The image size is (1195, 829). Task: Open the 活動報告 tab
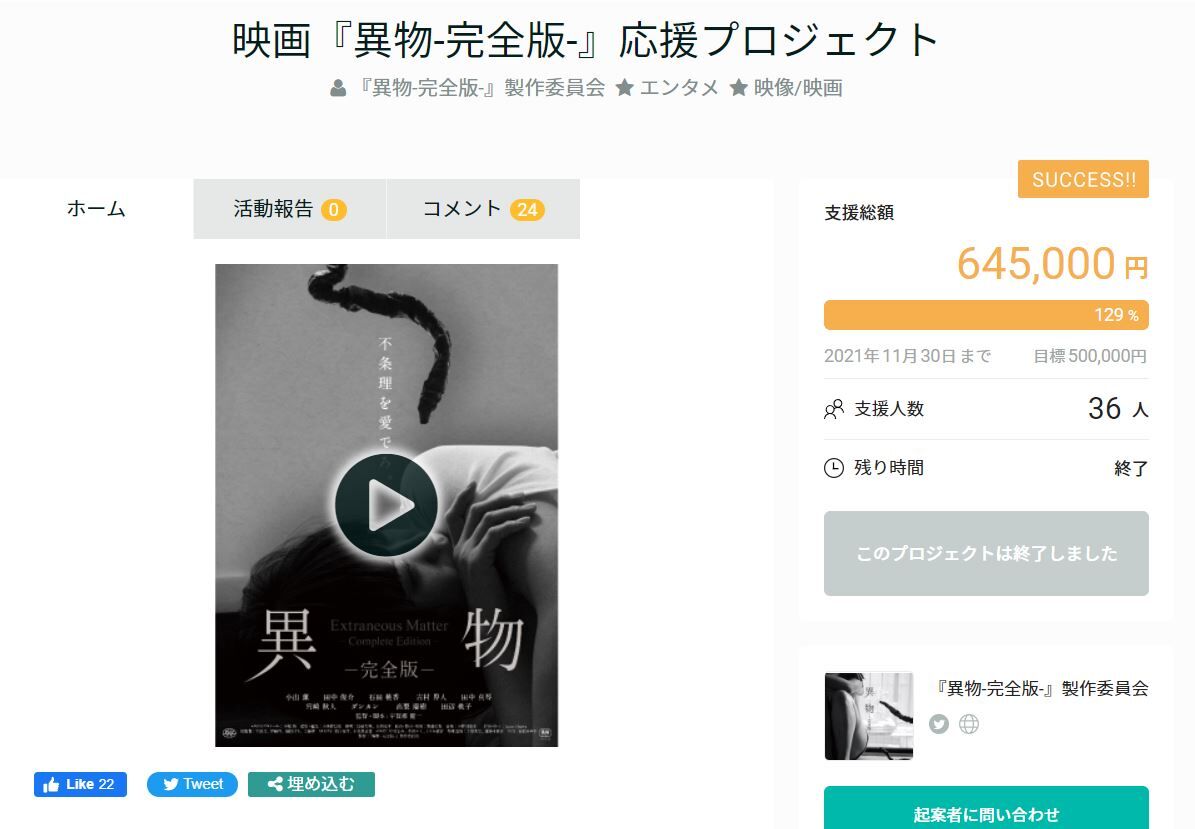pos(290,209)
